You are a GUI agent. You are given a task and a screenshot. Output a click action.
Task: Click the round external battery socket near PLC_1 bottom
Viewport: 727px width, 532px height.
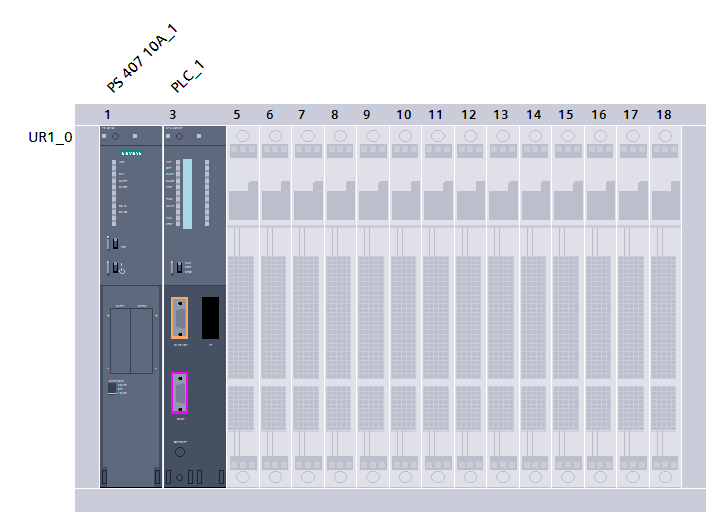click(180, 452)
